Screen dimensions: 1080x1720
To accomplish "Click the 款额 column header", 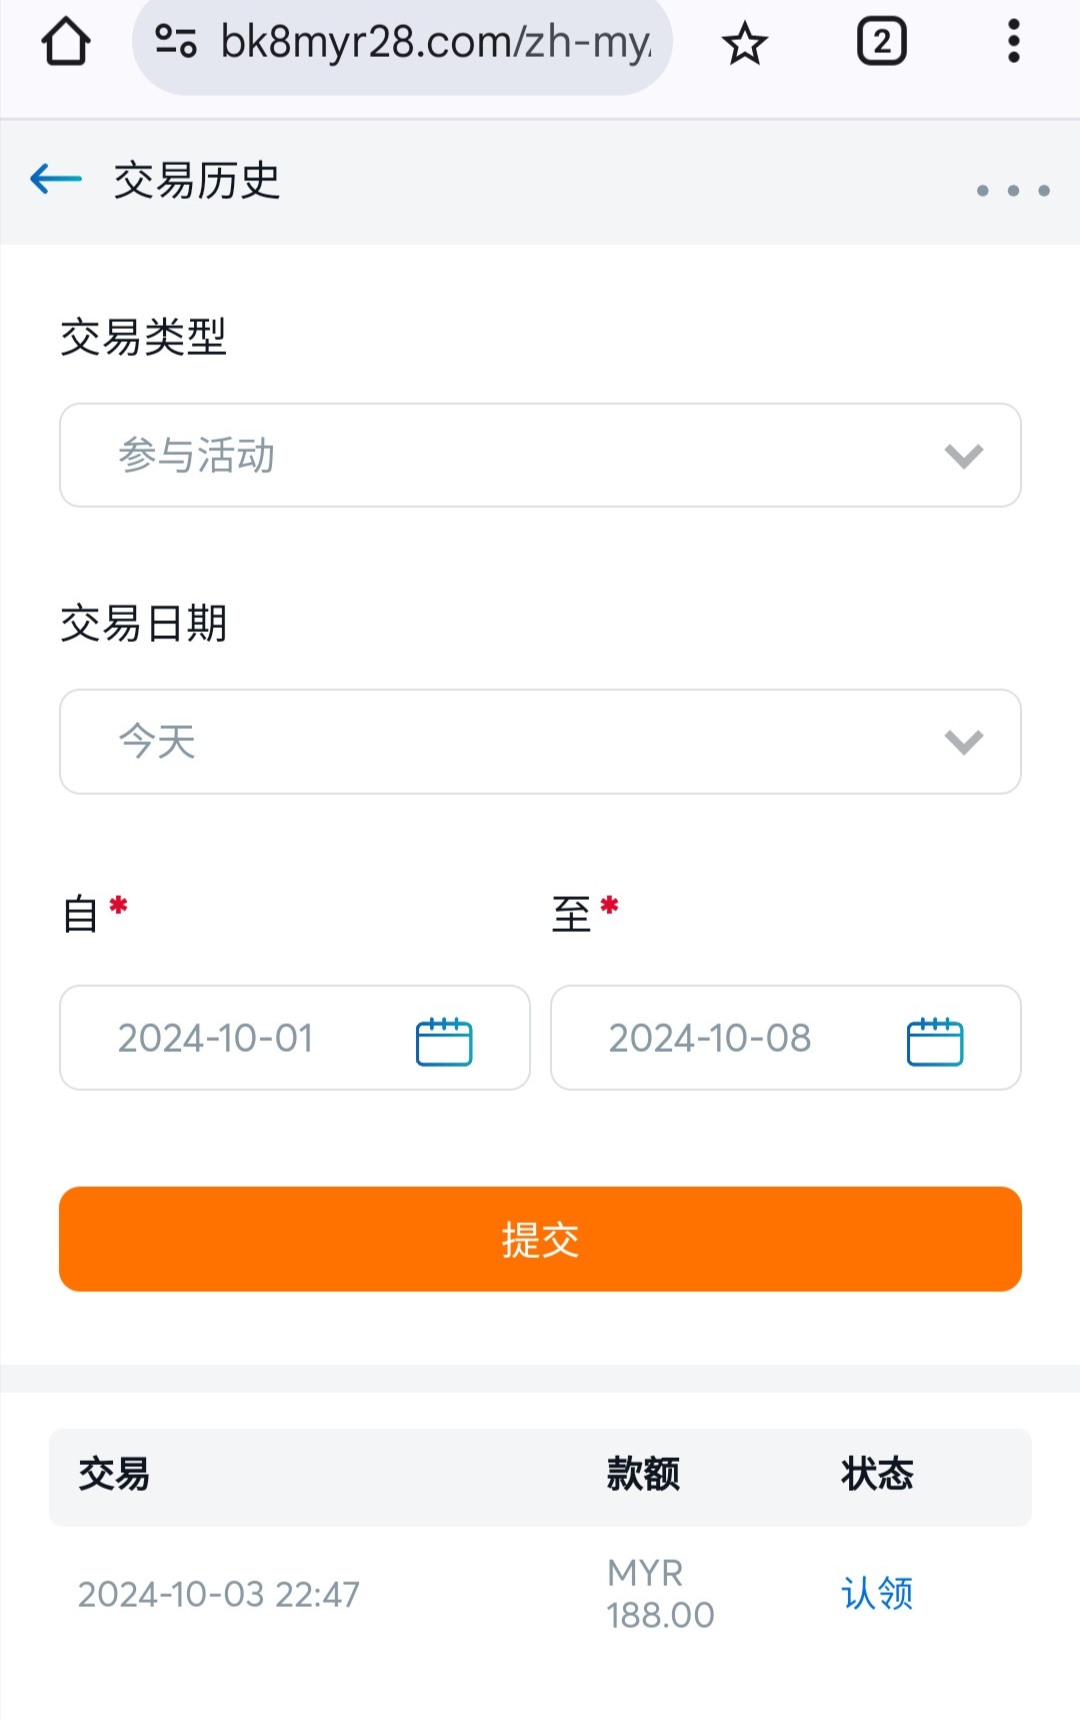I will tap(643, 1474).
